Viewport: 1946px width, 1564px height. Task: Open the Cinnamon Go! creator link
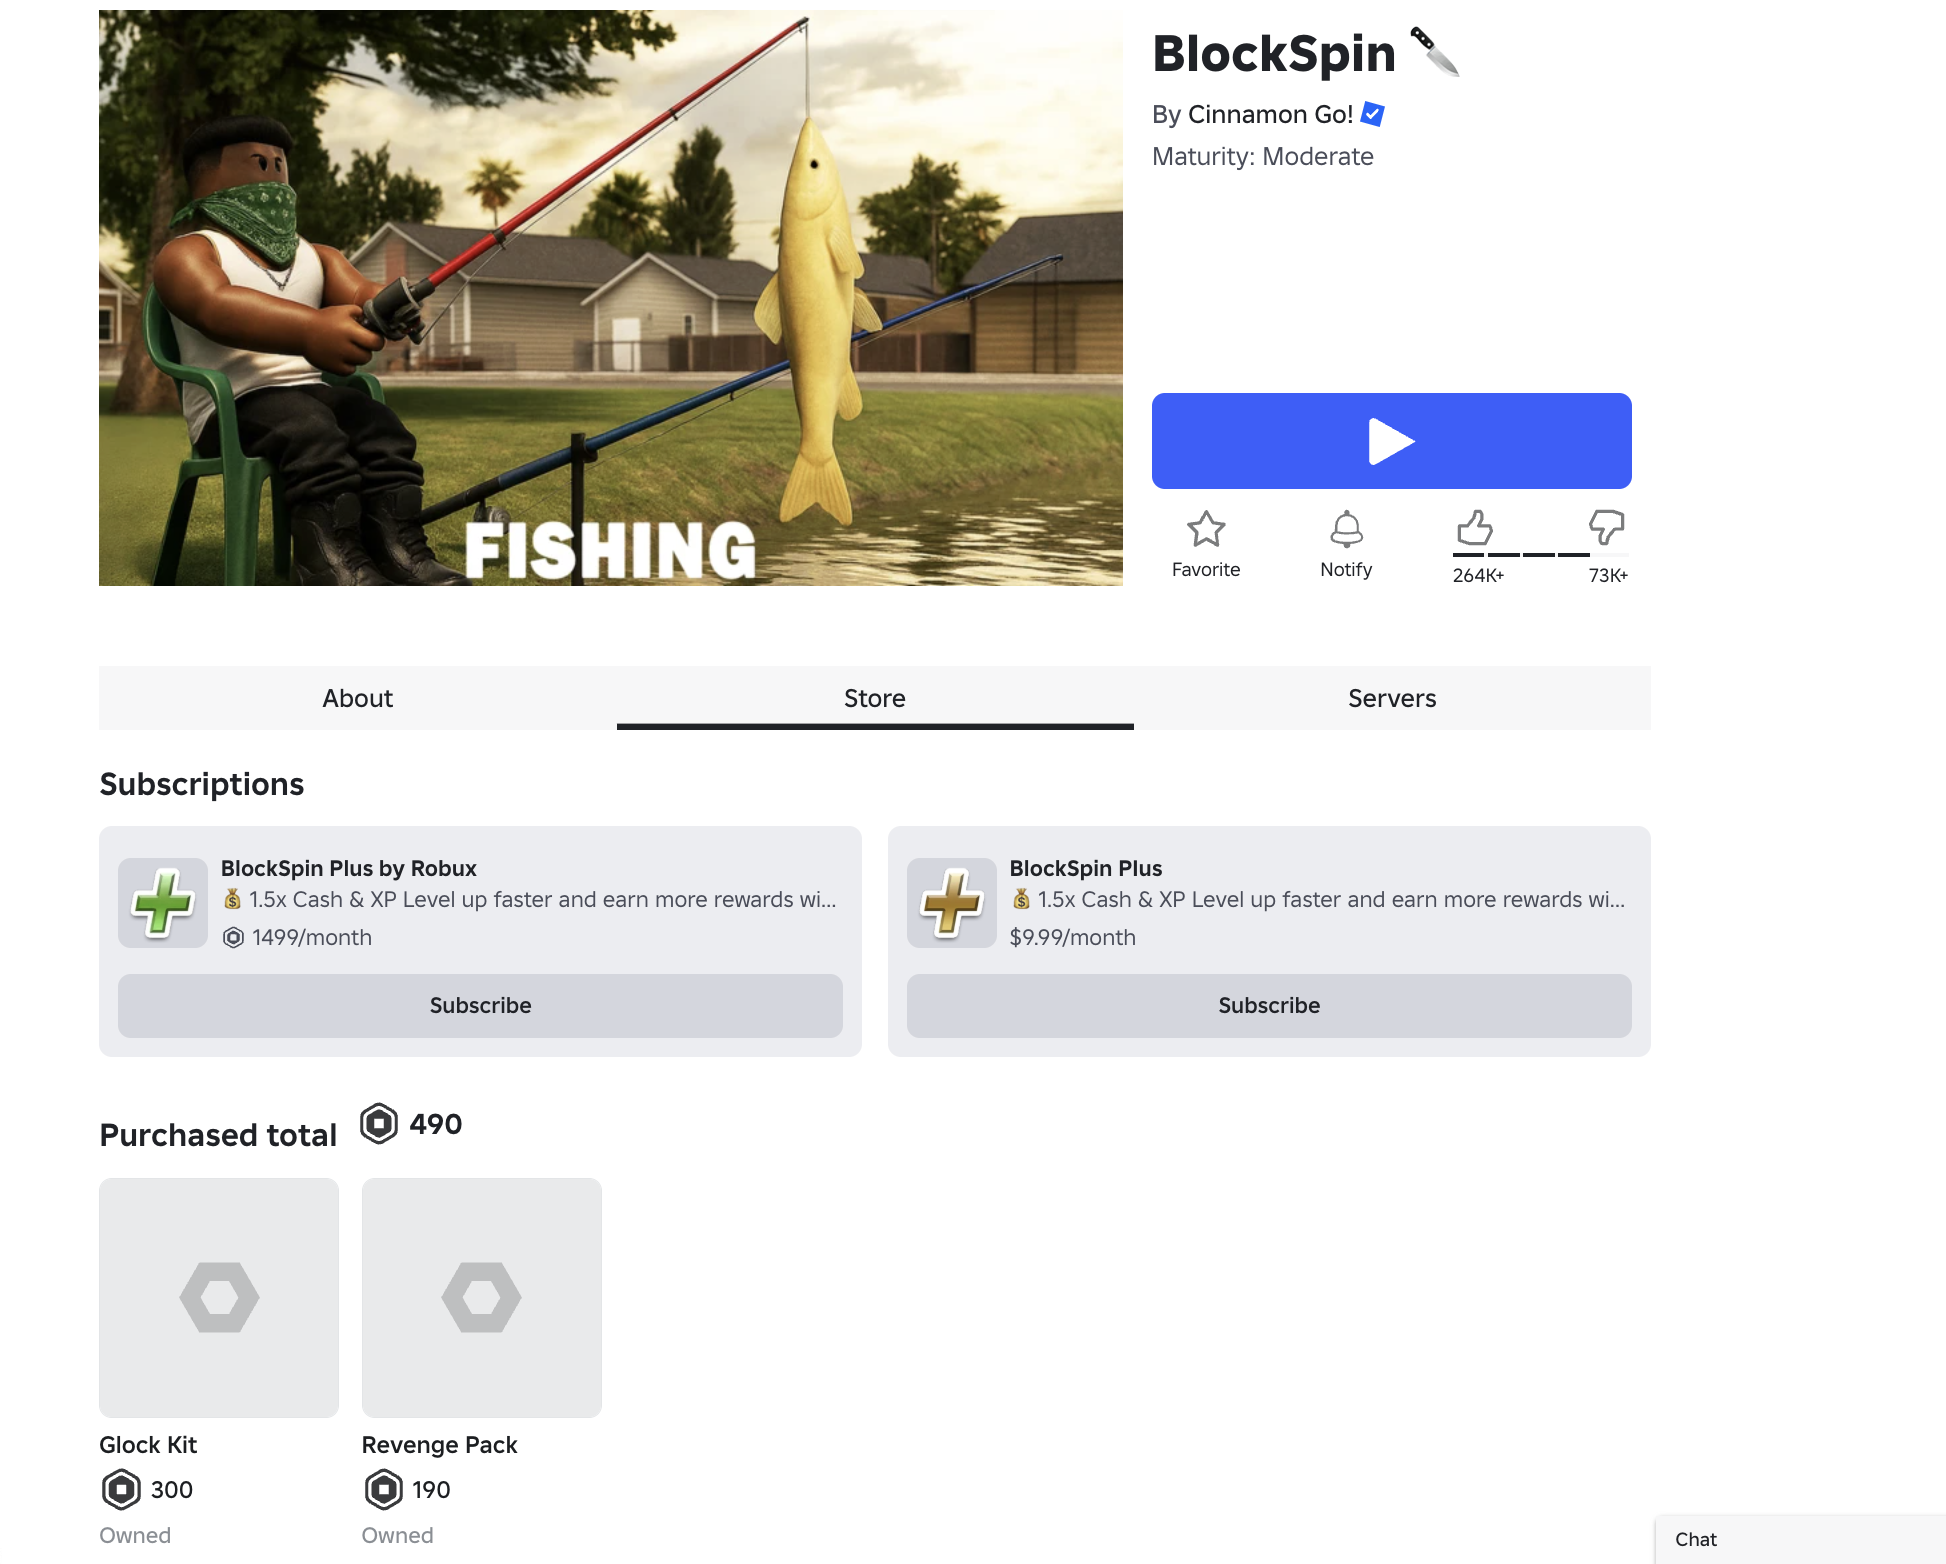(1270, 114)
